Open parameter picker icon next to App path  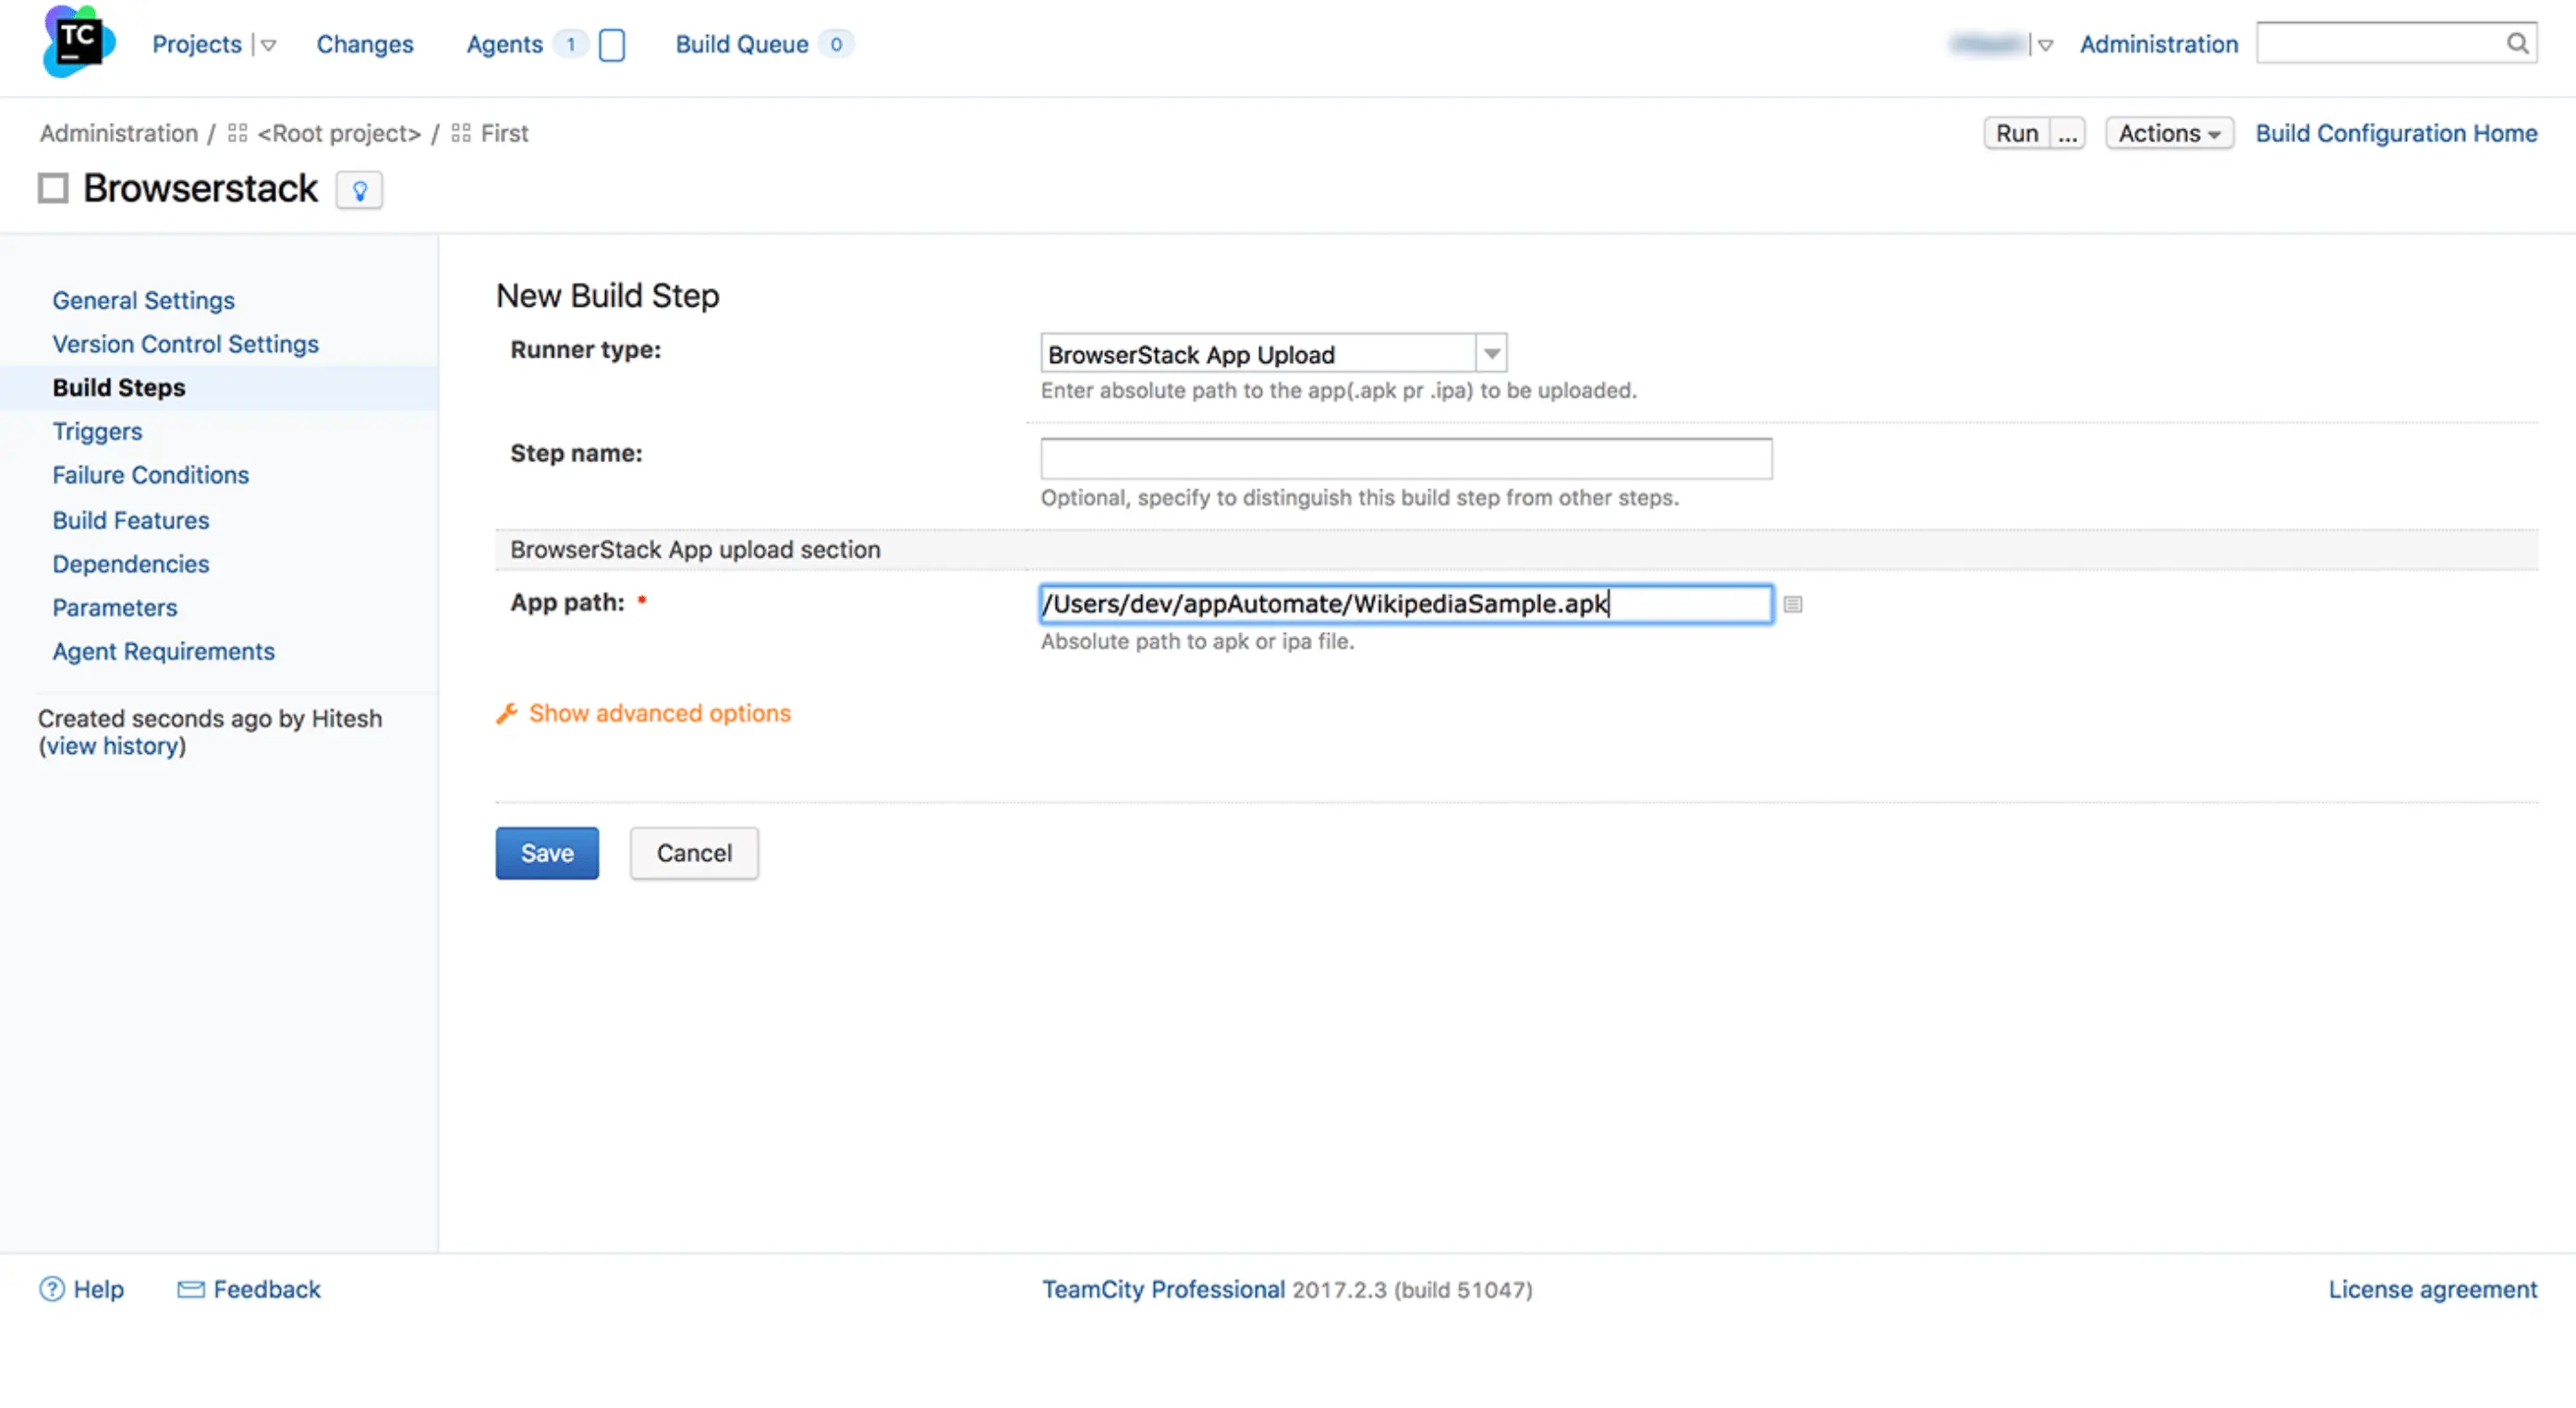[1792, 604]
